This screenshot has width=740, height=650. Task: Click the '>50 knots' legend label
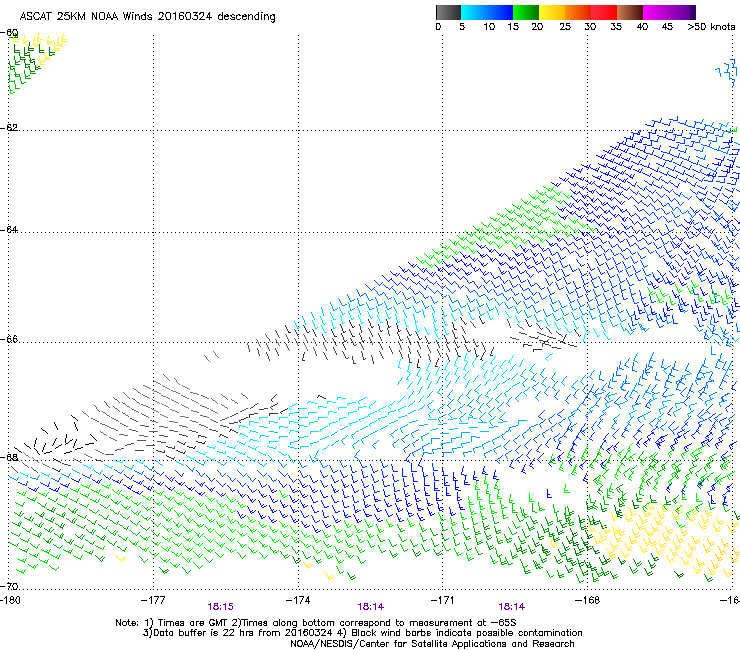(x=711, y=27)
